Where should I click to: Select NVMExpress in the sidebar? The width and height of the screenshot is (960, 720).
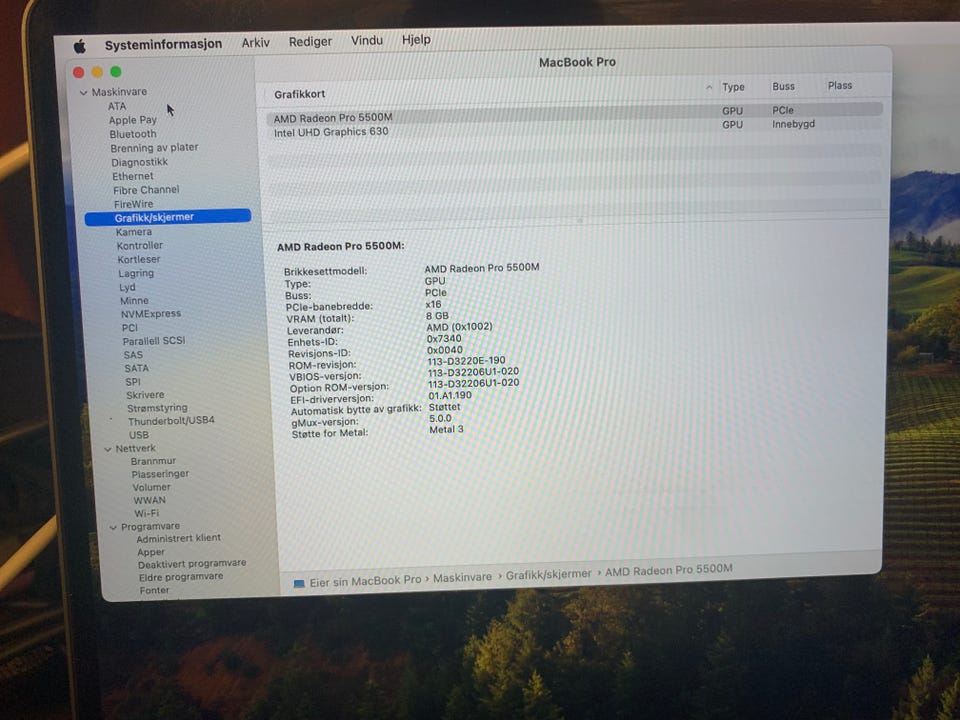151,313
